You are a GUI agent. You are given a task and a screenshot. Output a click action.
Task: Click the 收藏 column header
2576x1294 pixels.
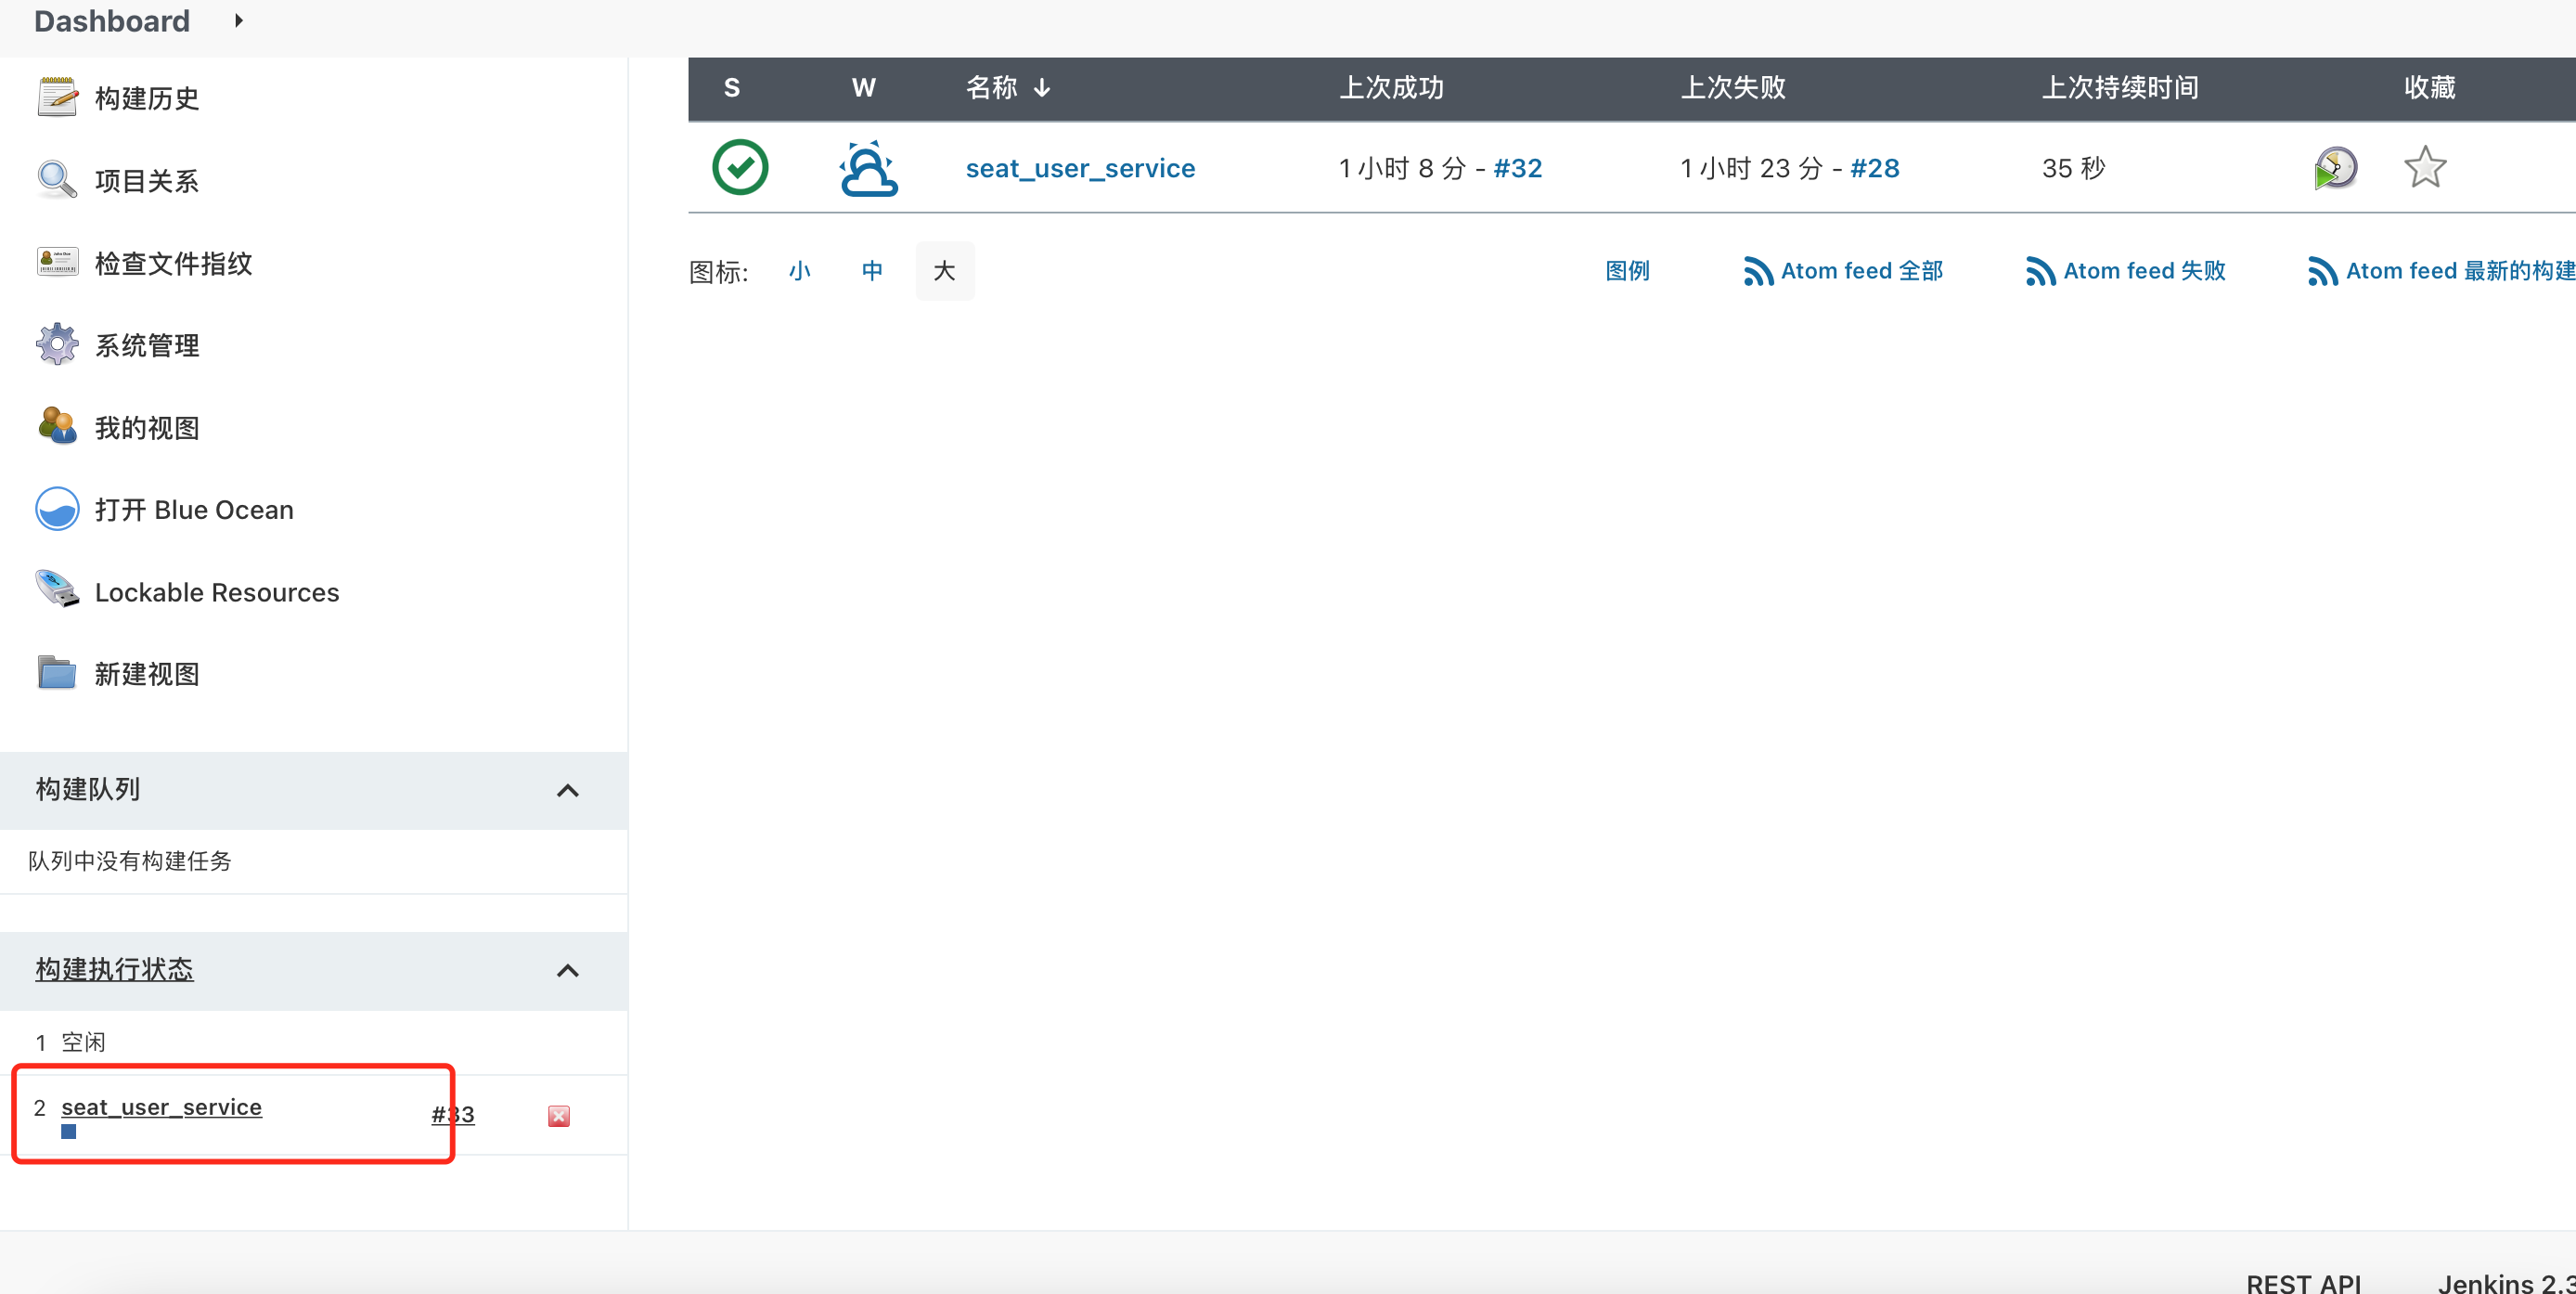coord(2429,88)
